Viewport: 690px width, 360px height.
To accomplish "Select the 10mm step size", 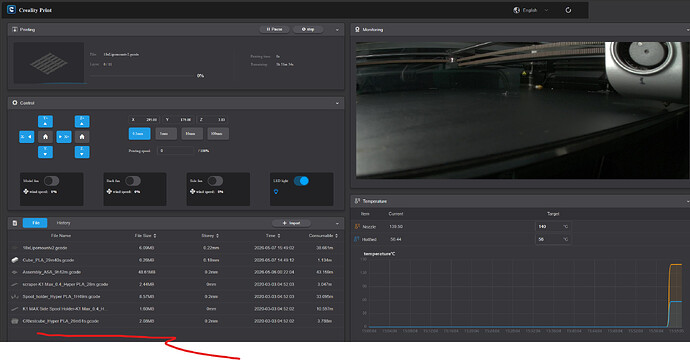I will click(x=192, y=134).
